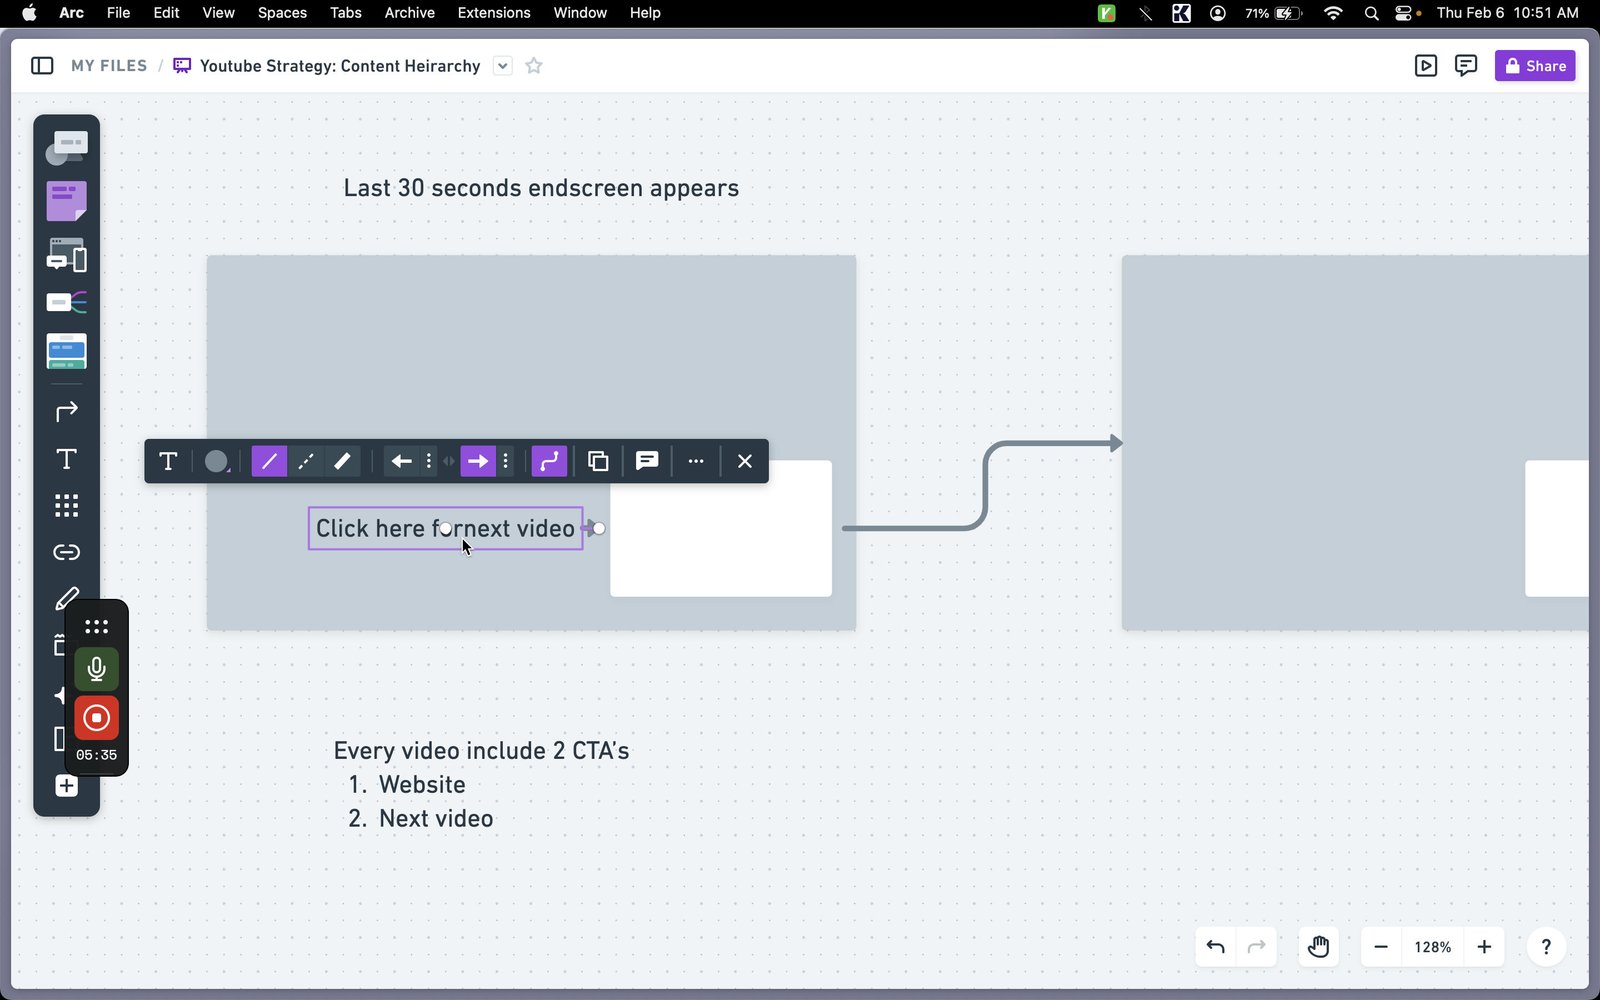Open the gray color picker circle
1600x1000 pixels.
216,461
